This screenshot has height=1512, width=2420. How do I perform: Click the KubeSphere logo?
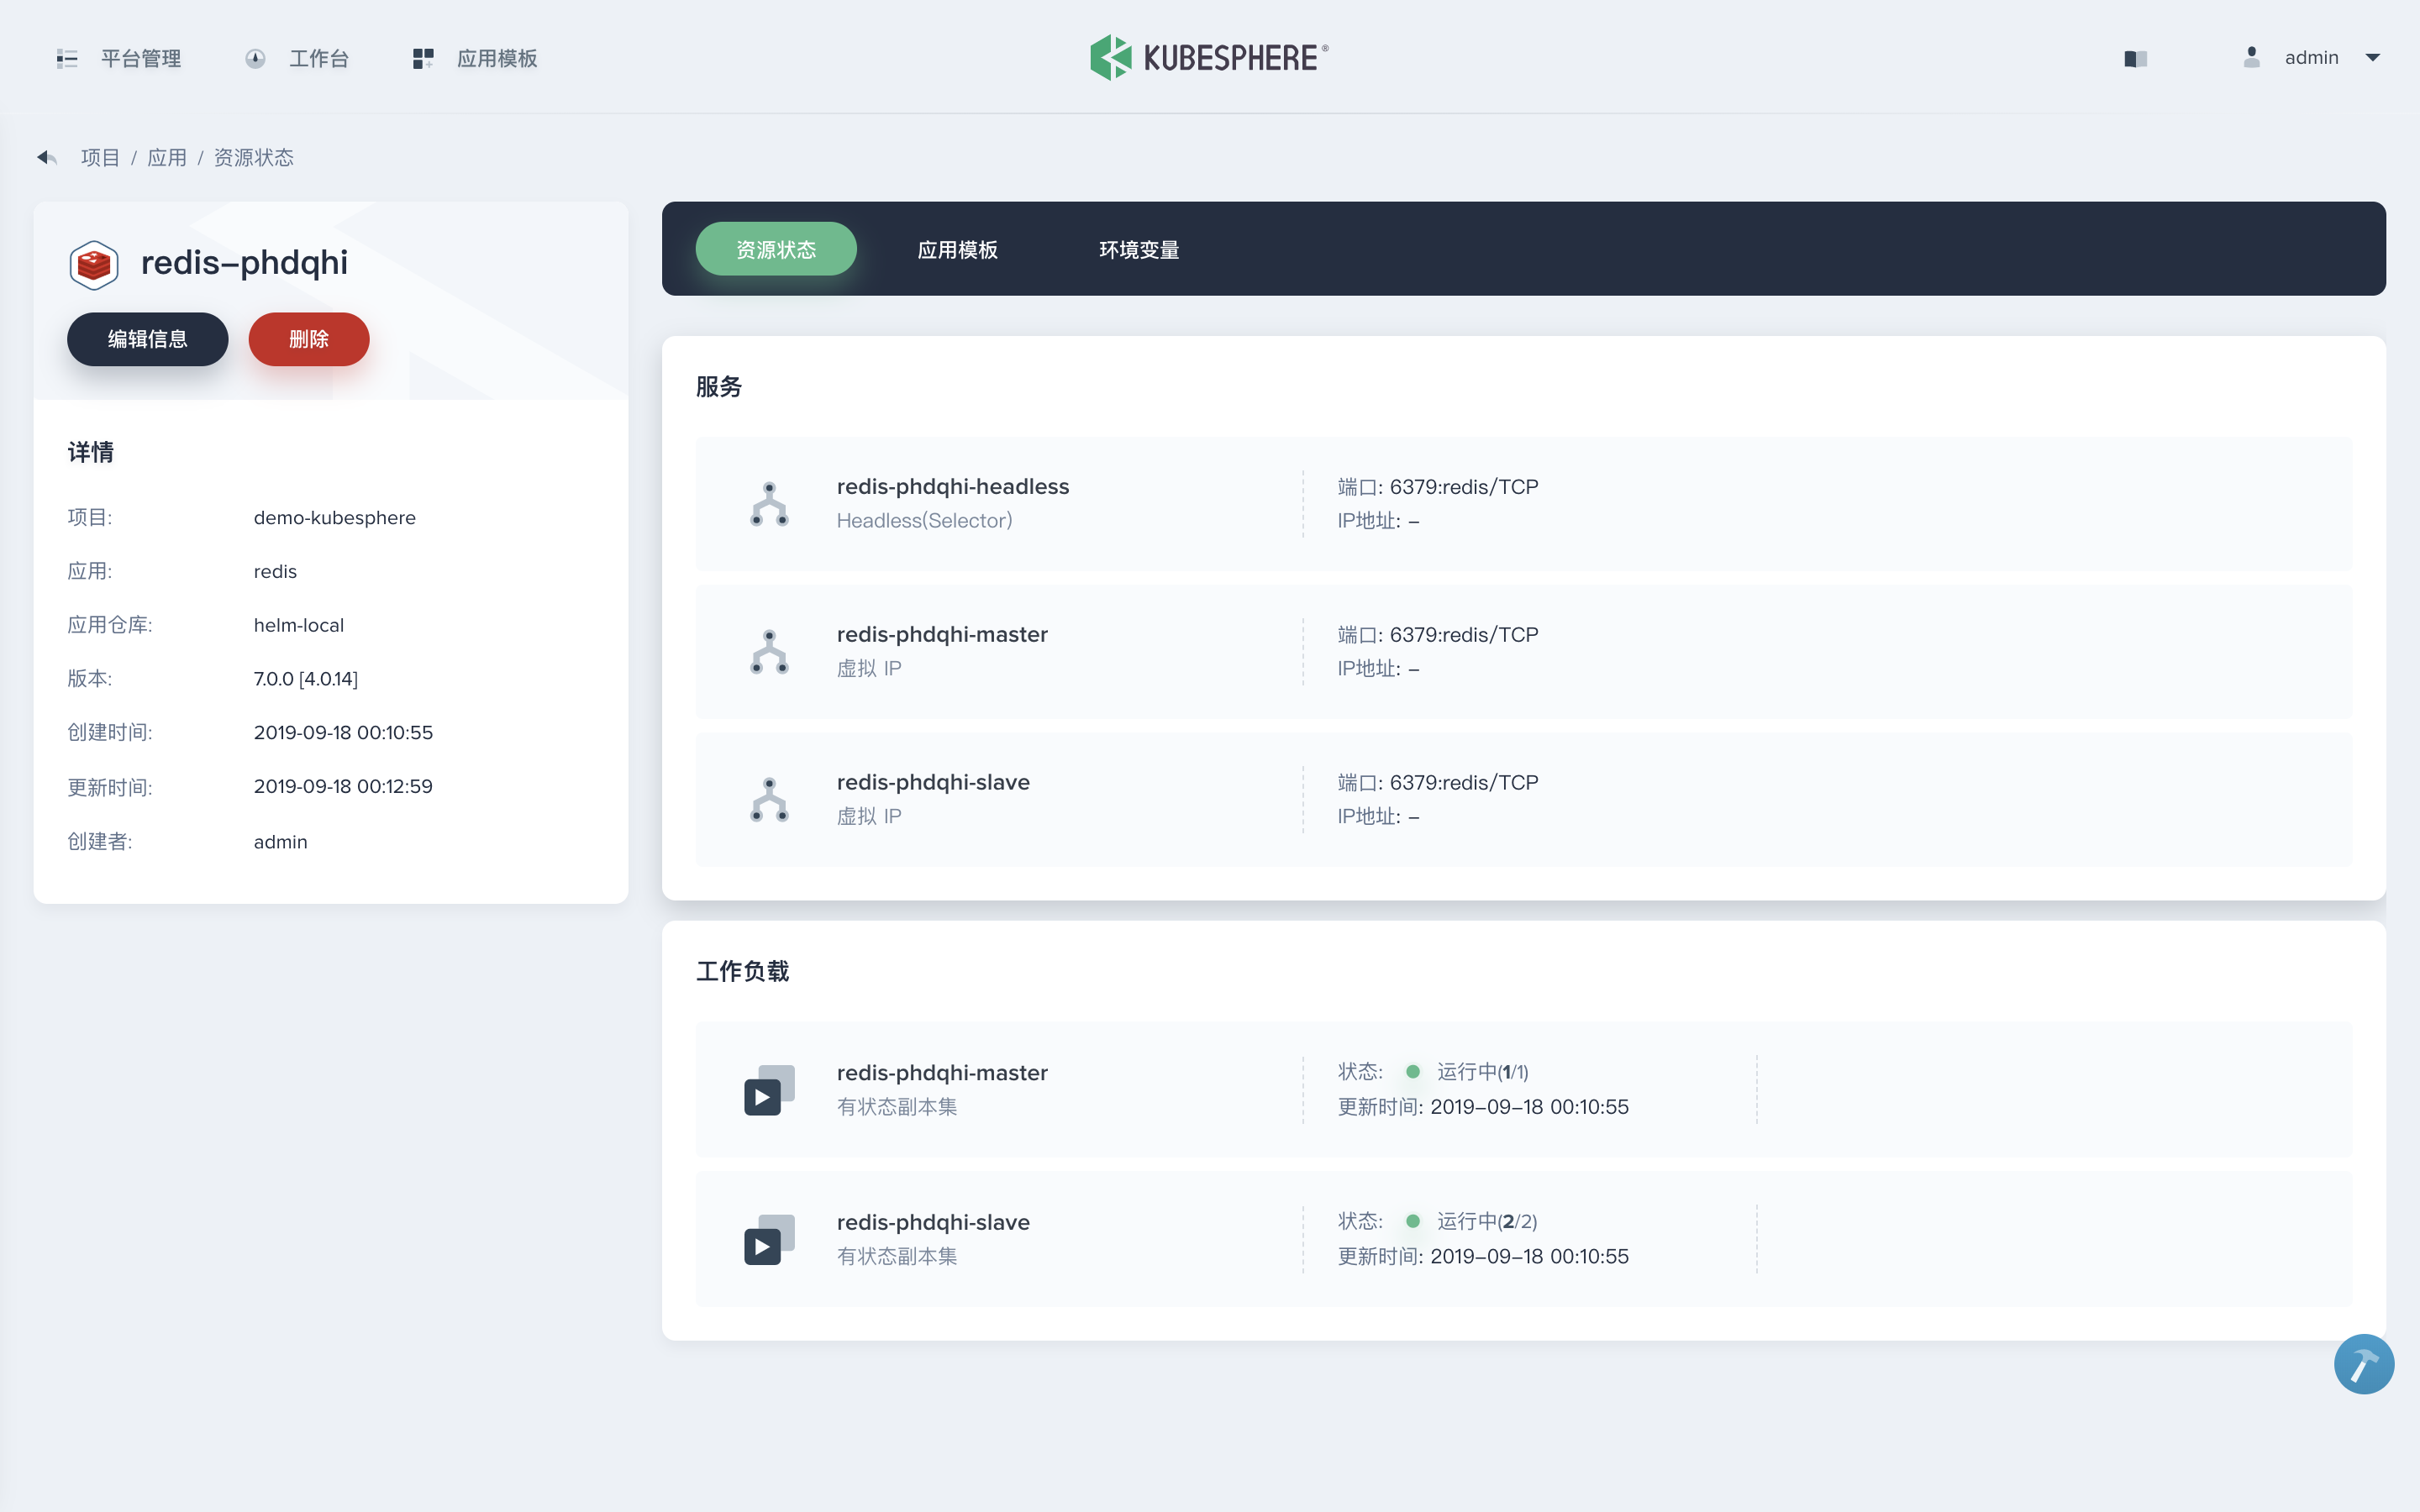click(1209, 57)
